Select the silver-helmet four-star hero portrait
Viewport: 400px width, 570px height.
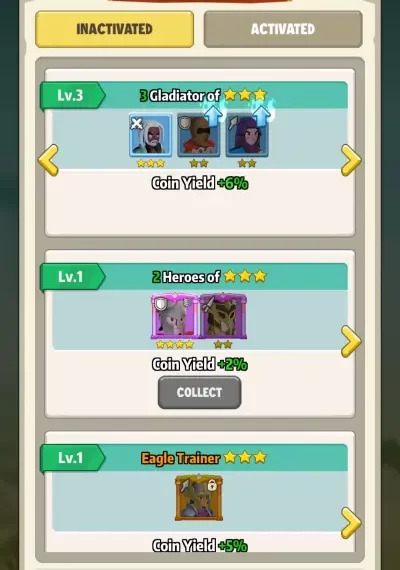(x=175, y=316)
